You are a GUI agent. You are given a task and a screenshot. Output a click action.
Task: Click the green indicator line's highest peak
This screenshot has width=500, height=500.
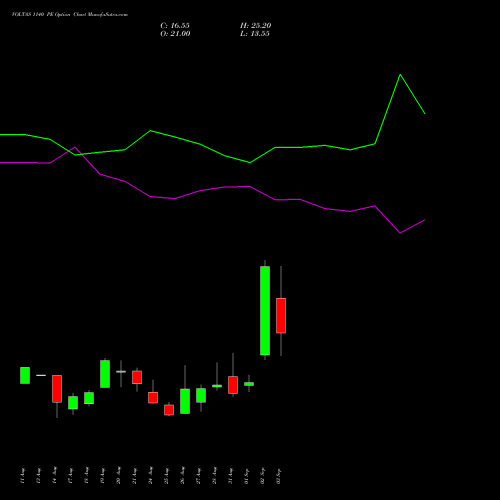pyautogui.click(x=400, y=75)
